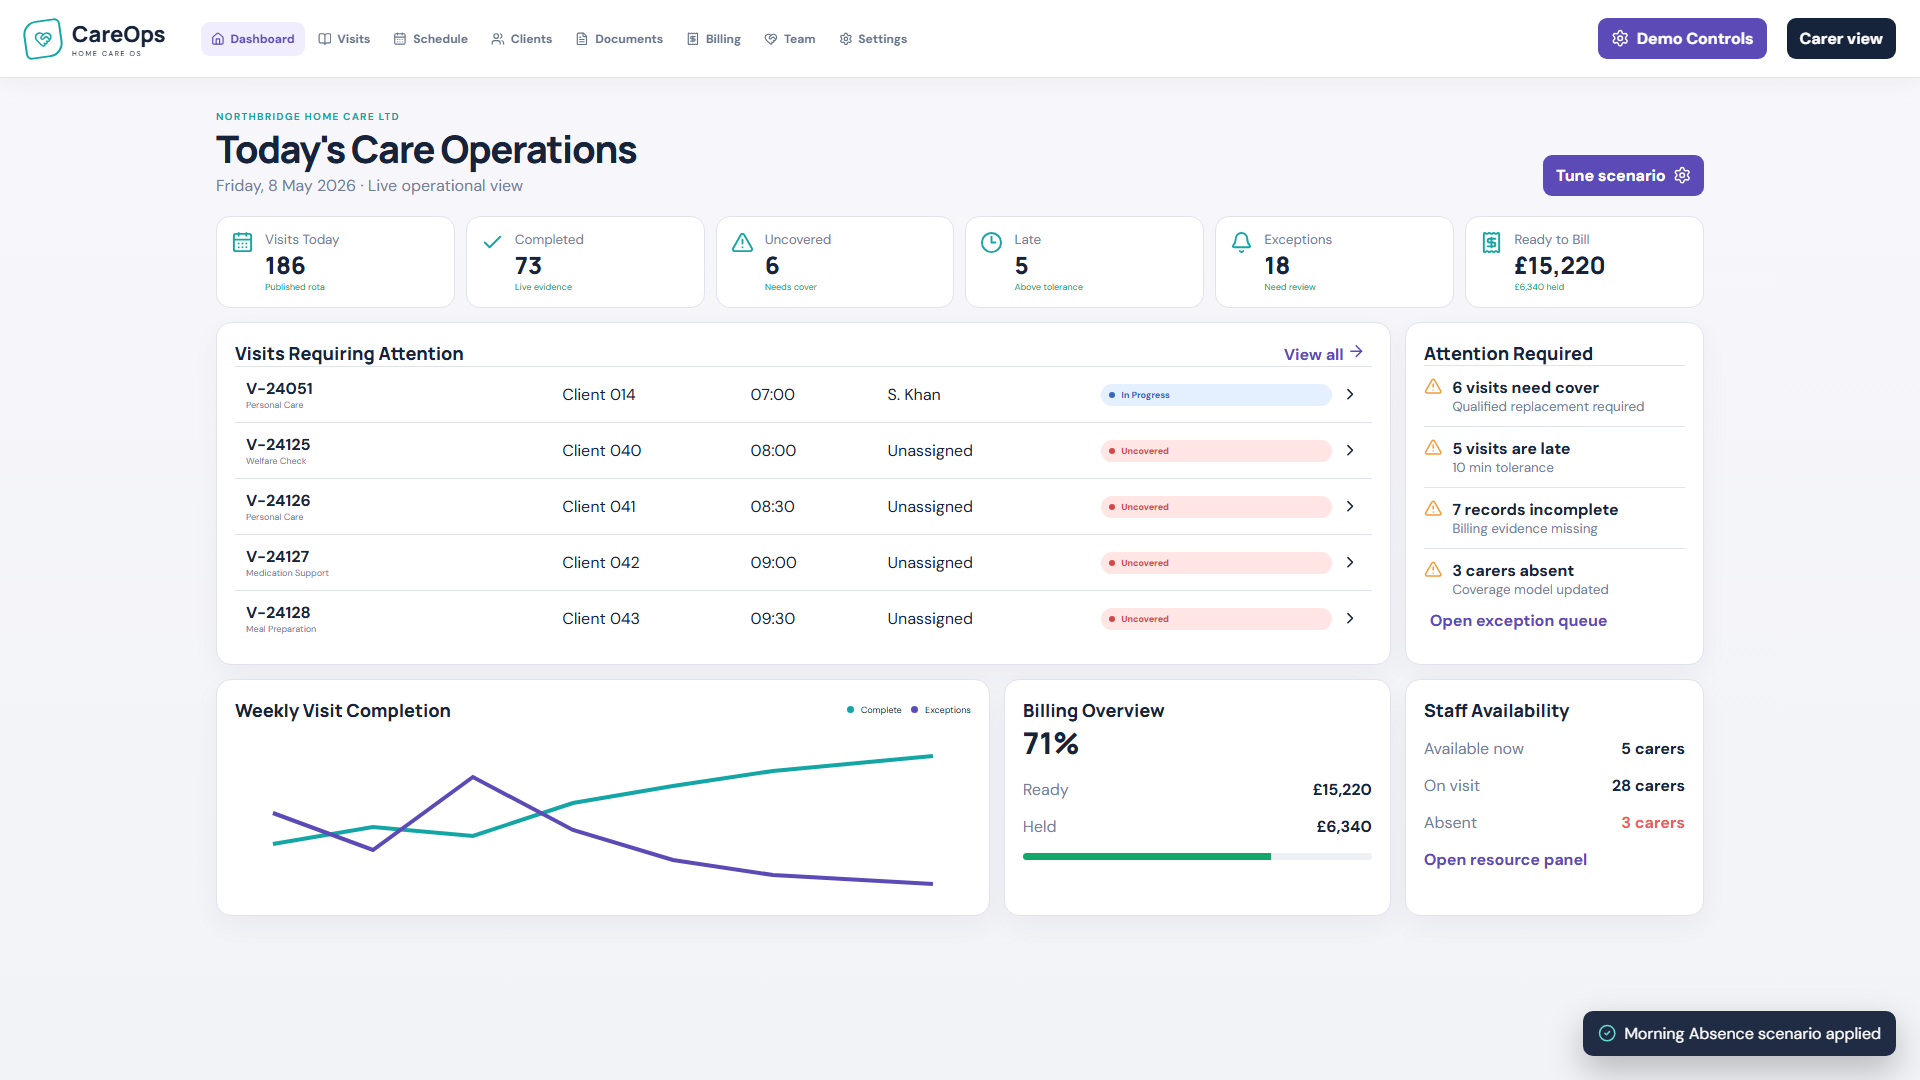
Task: Click warning icon beside 7 records incomplete
Action: coord(1433,509)
